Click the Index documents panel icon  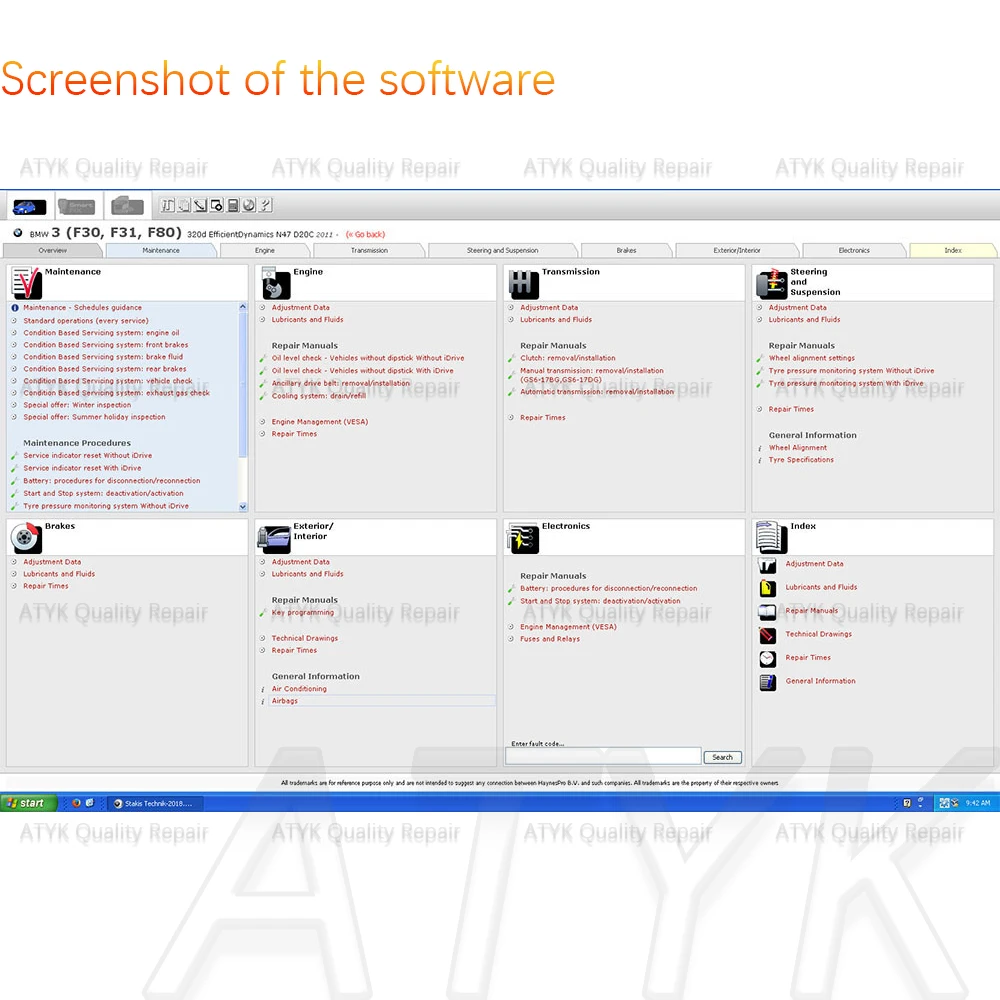point(772,538)
